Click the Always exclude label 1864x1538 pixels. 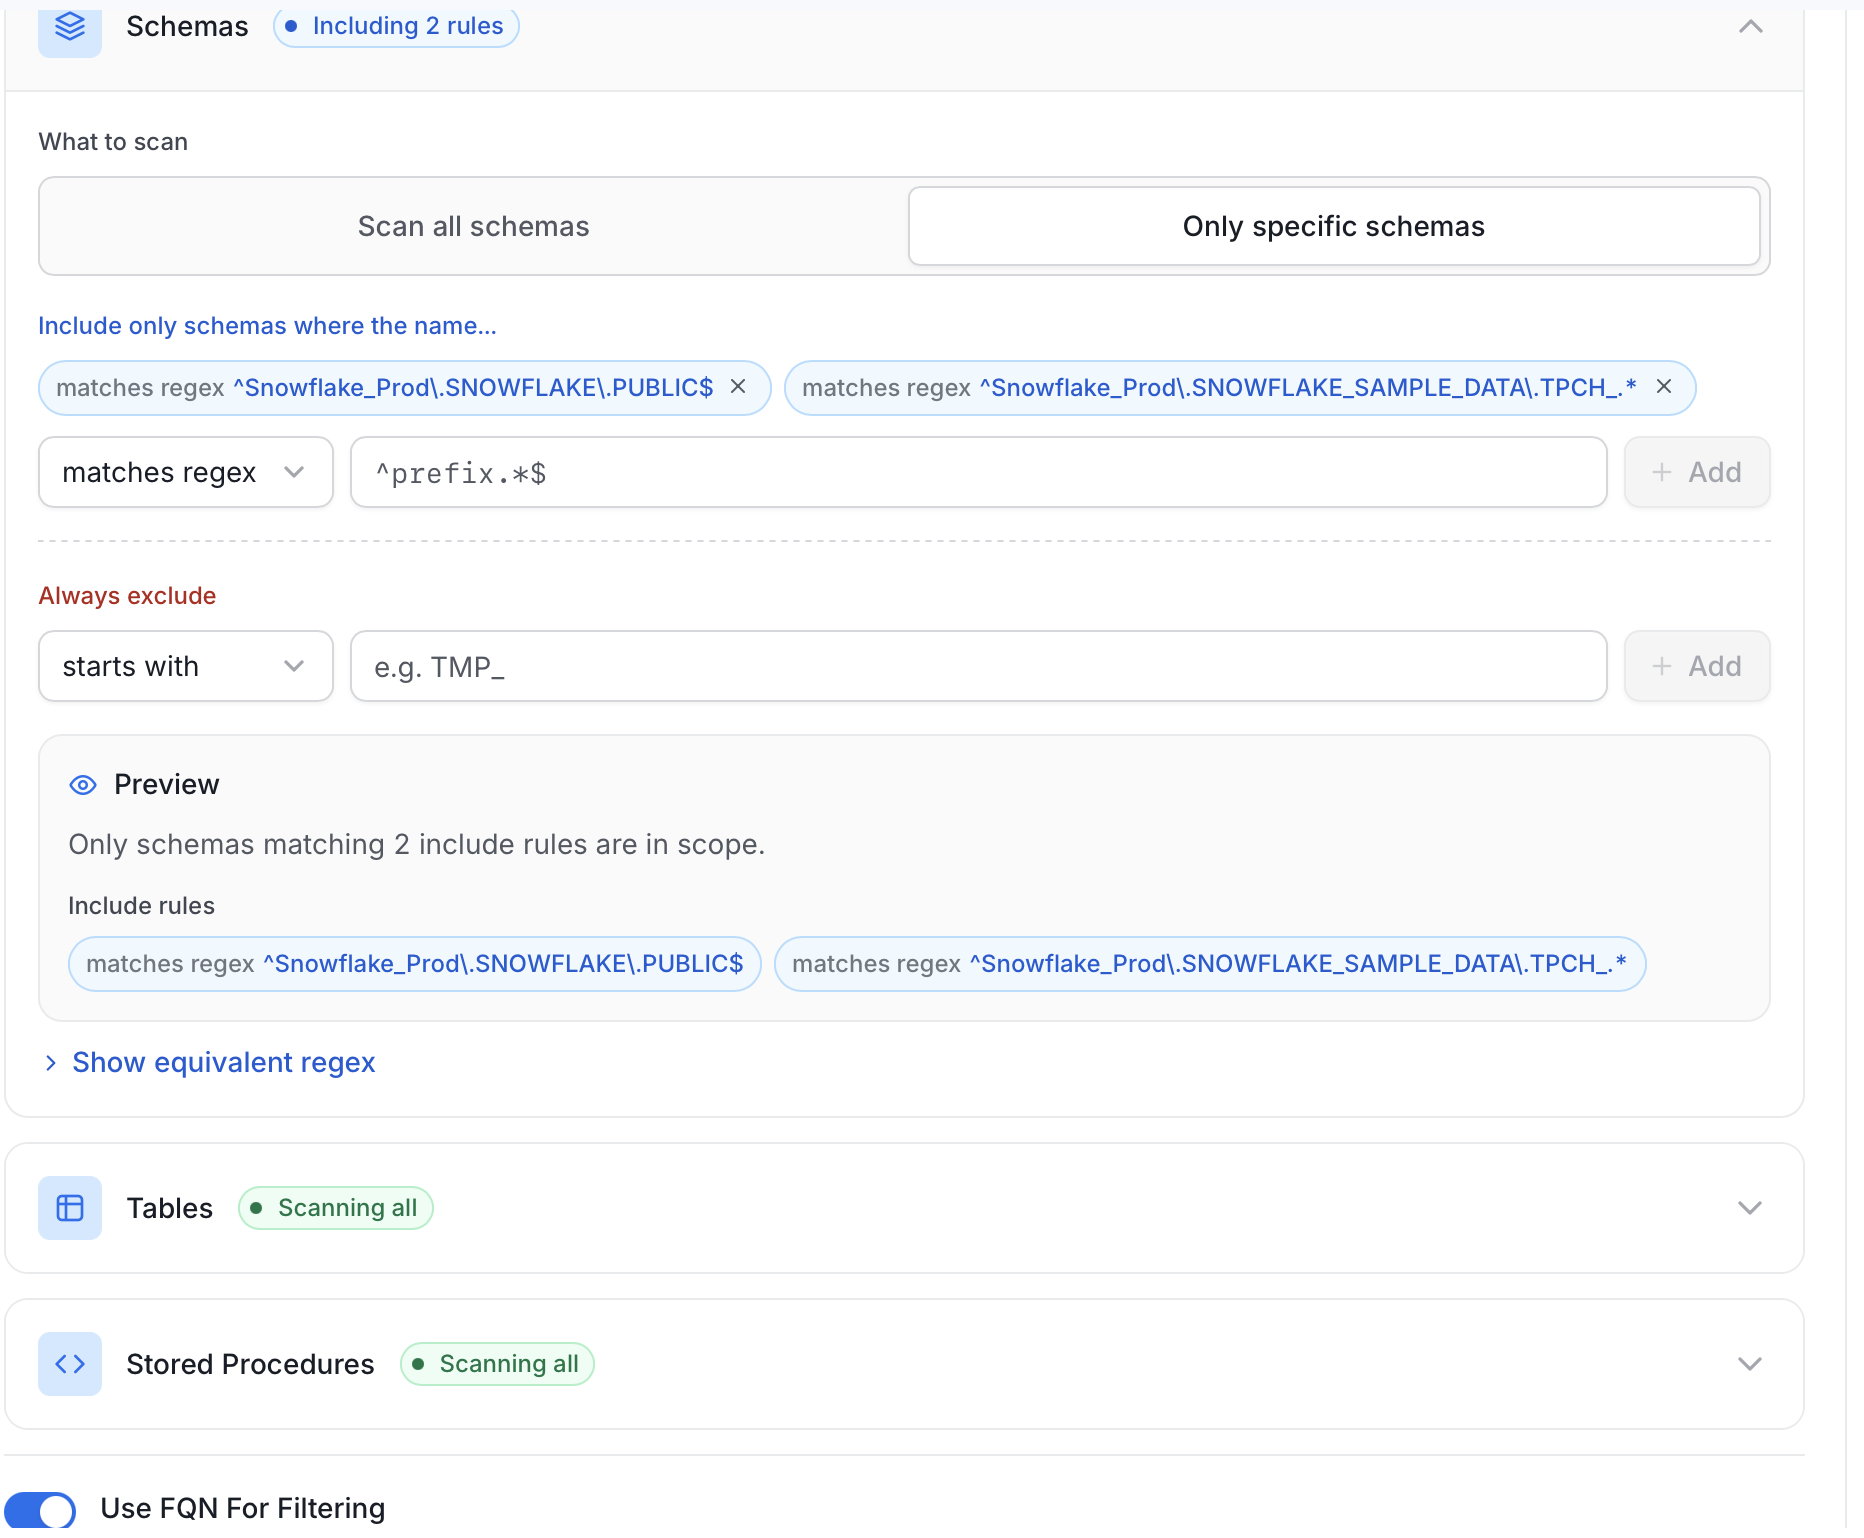[127, 596]
